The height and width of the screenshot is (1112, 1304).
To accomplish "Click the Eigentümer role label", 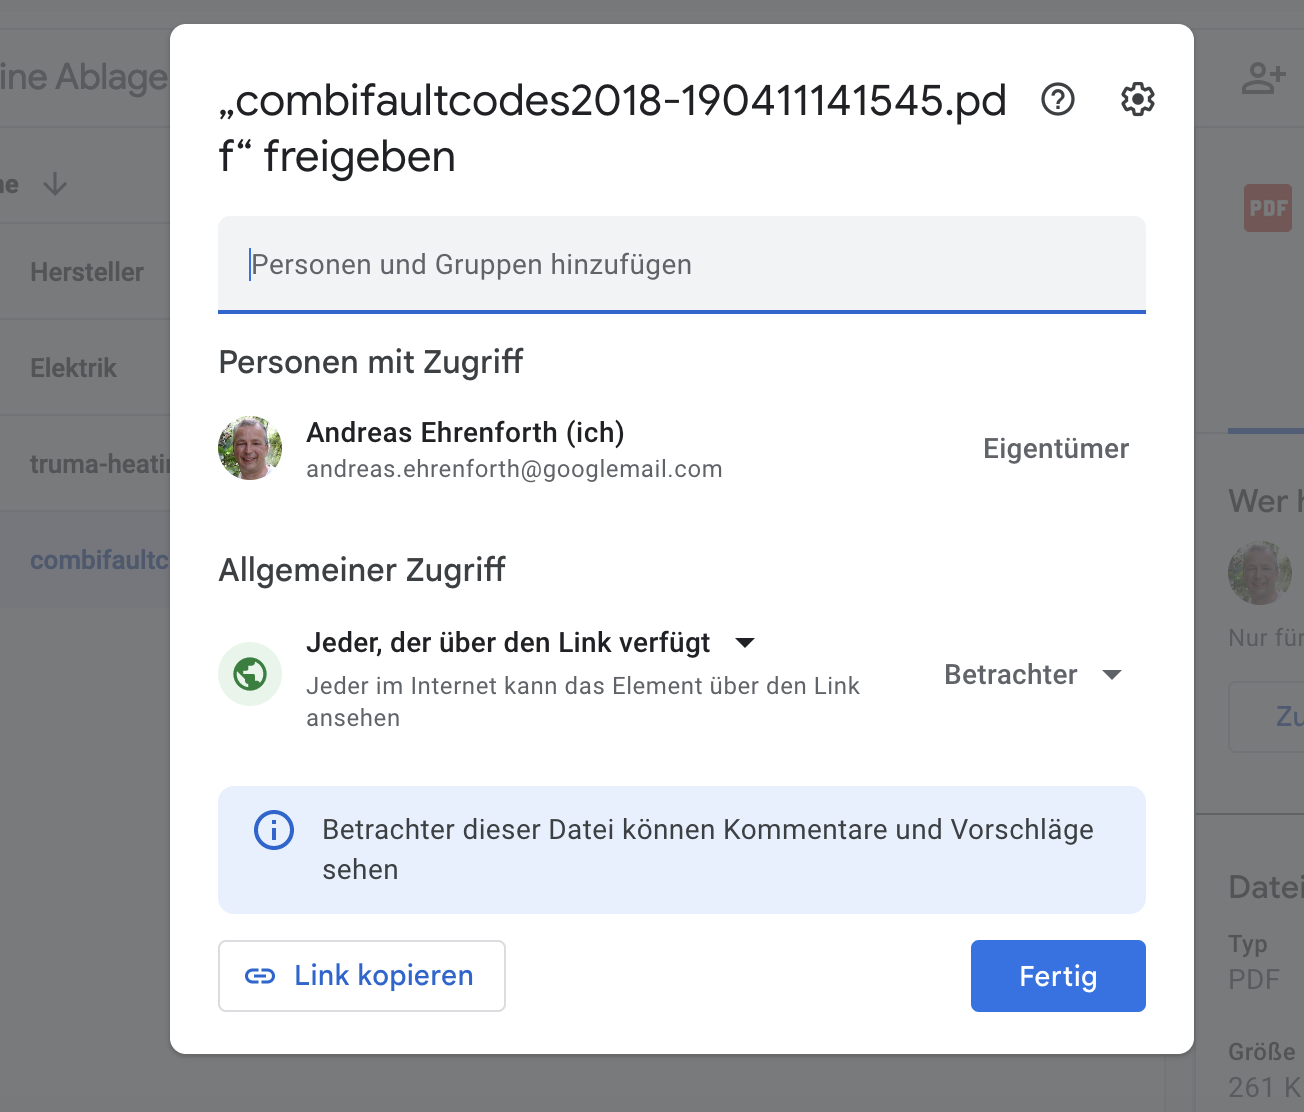I will (x=1056, y=449).
